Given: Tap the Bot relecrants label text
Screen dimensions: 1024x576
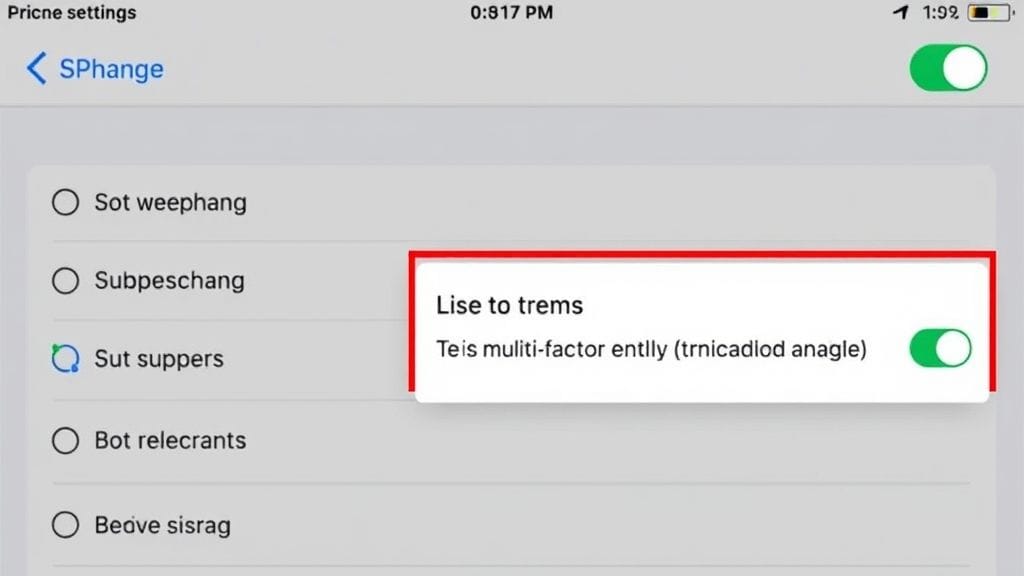Looking at the screenshot, I should pyautogui.click(x=170, y=441).
